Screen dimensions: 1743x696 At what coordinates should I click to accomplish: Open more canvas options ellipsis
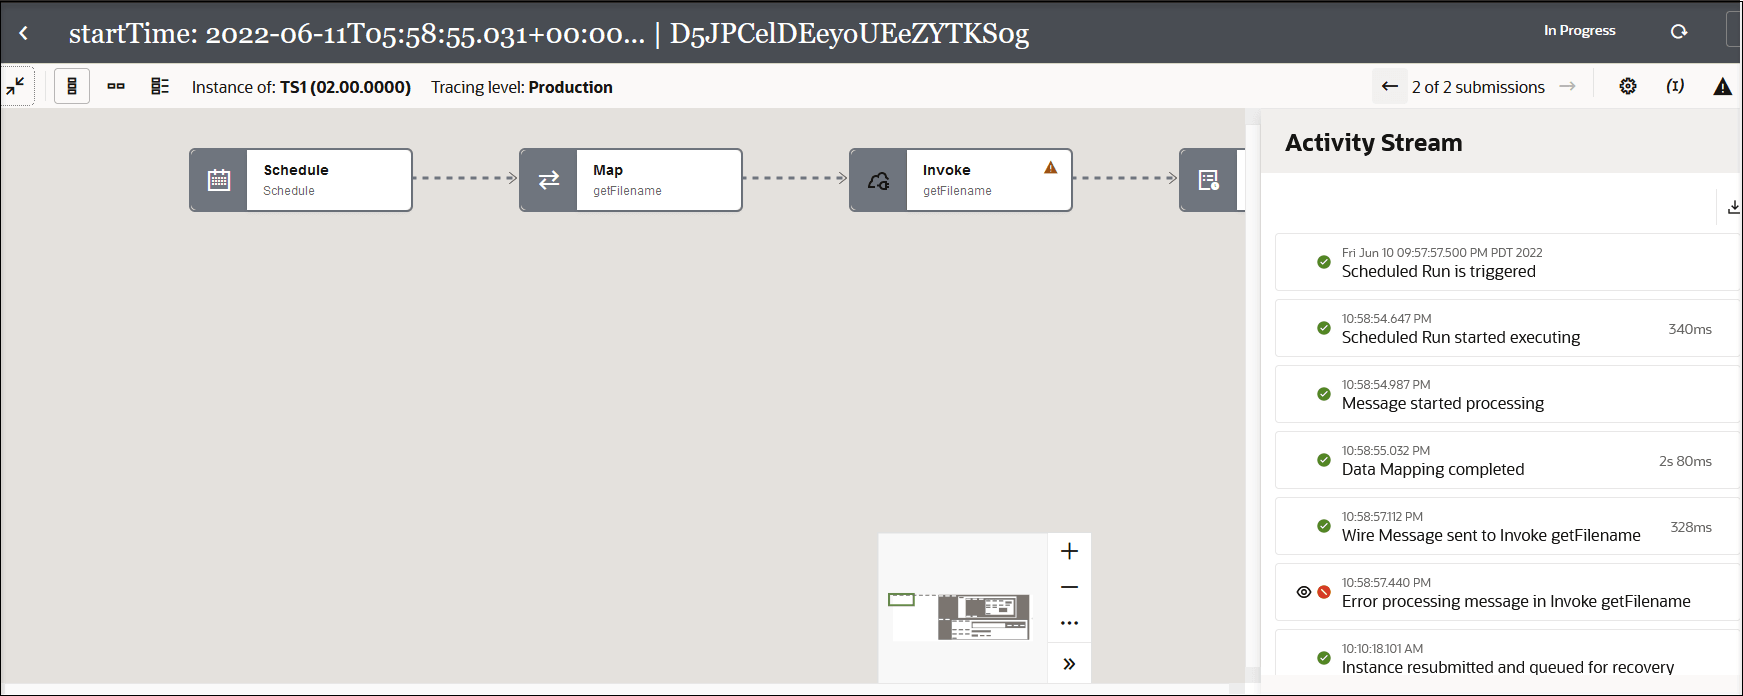(1069, 623)
